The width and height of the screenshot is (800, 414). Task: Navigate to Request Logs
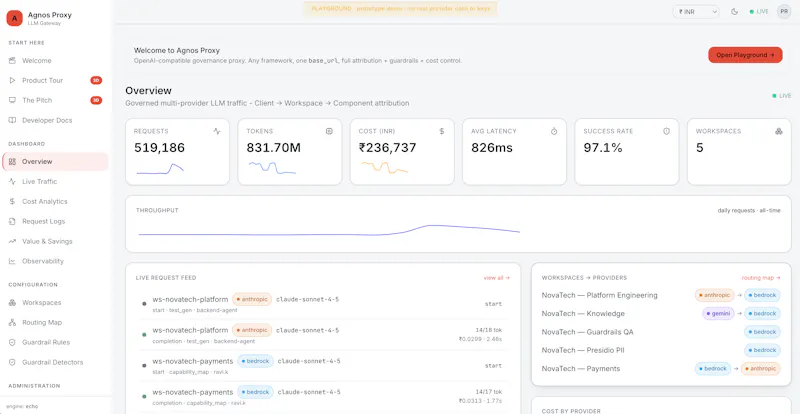pyautogui.click(x=55, y=222)
